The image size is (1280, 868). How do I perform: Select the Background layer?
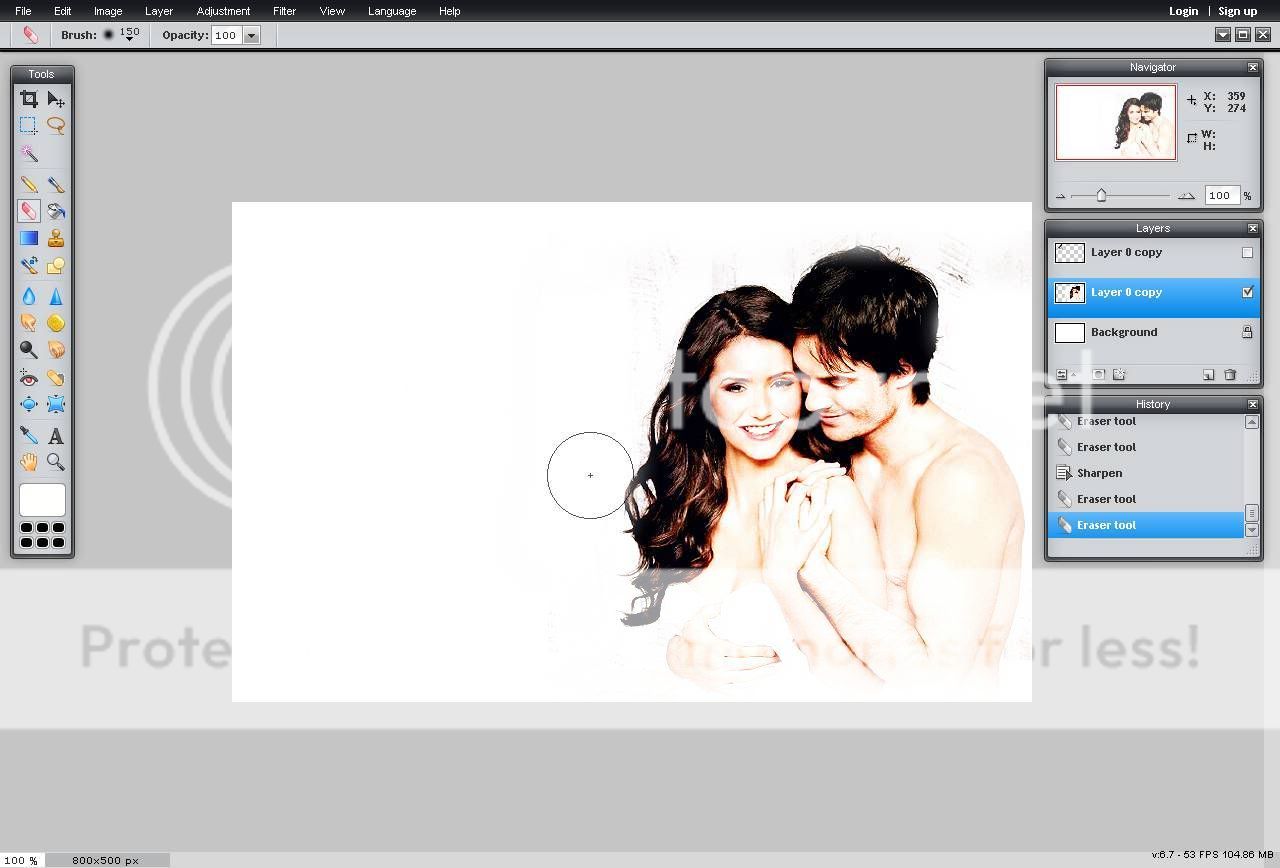1153,332
